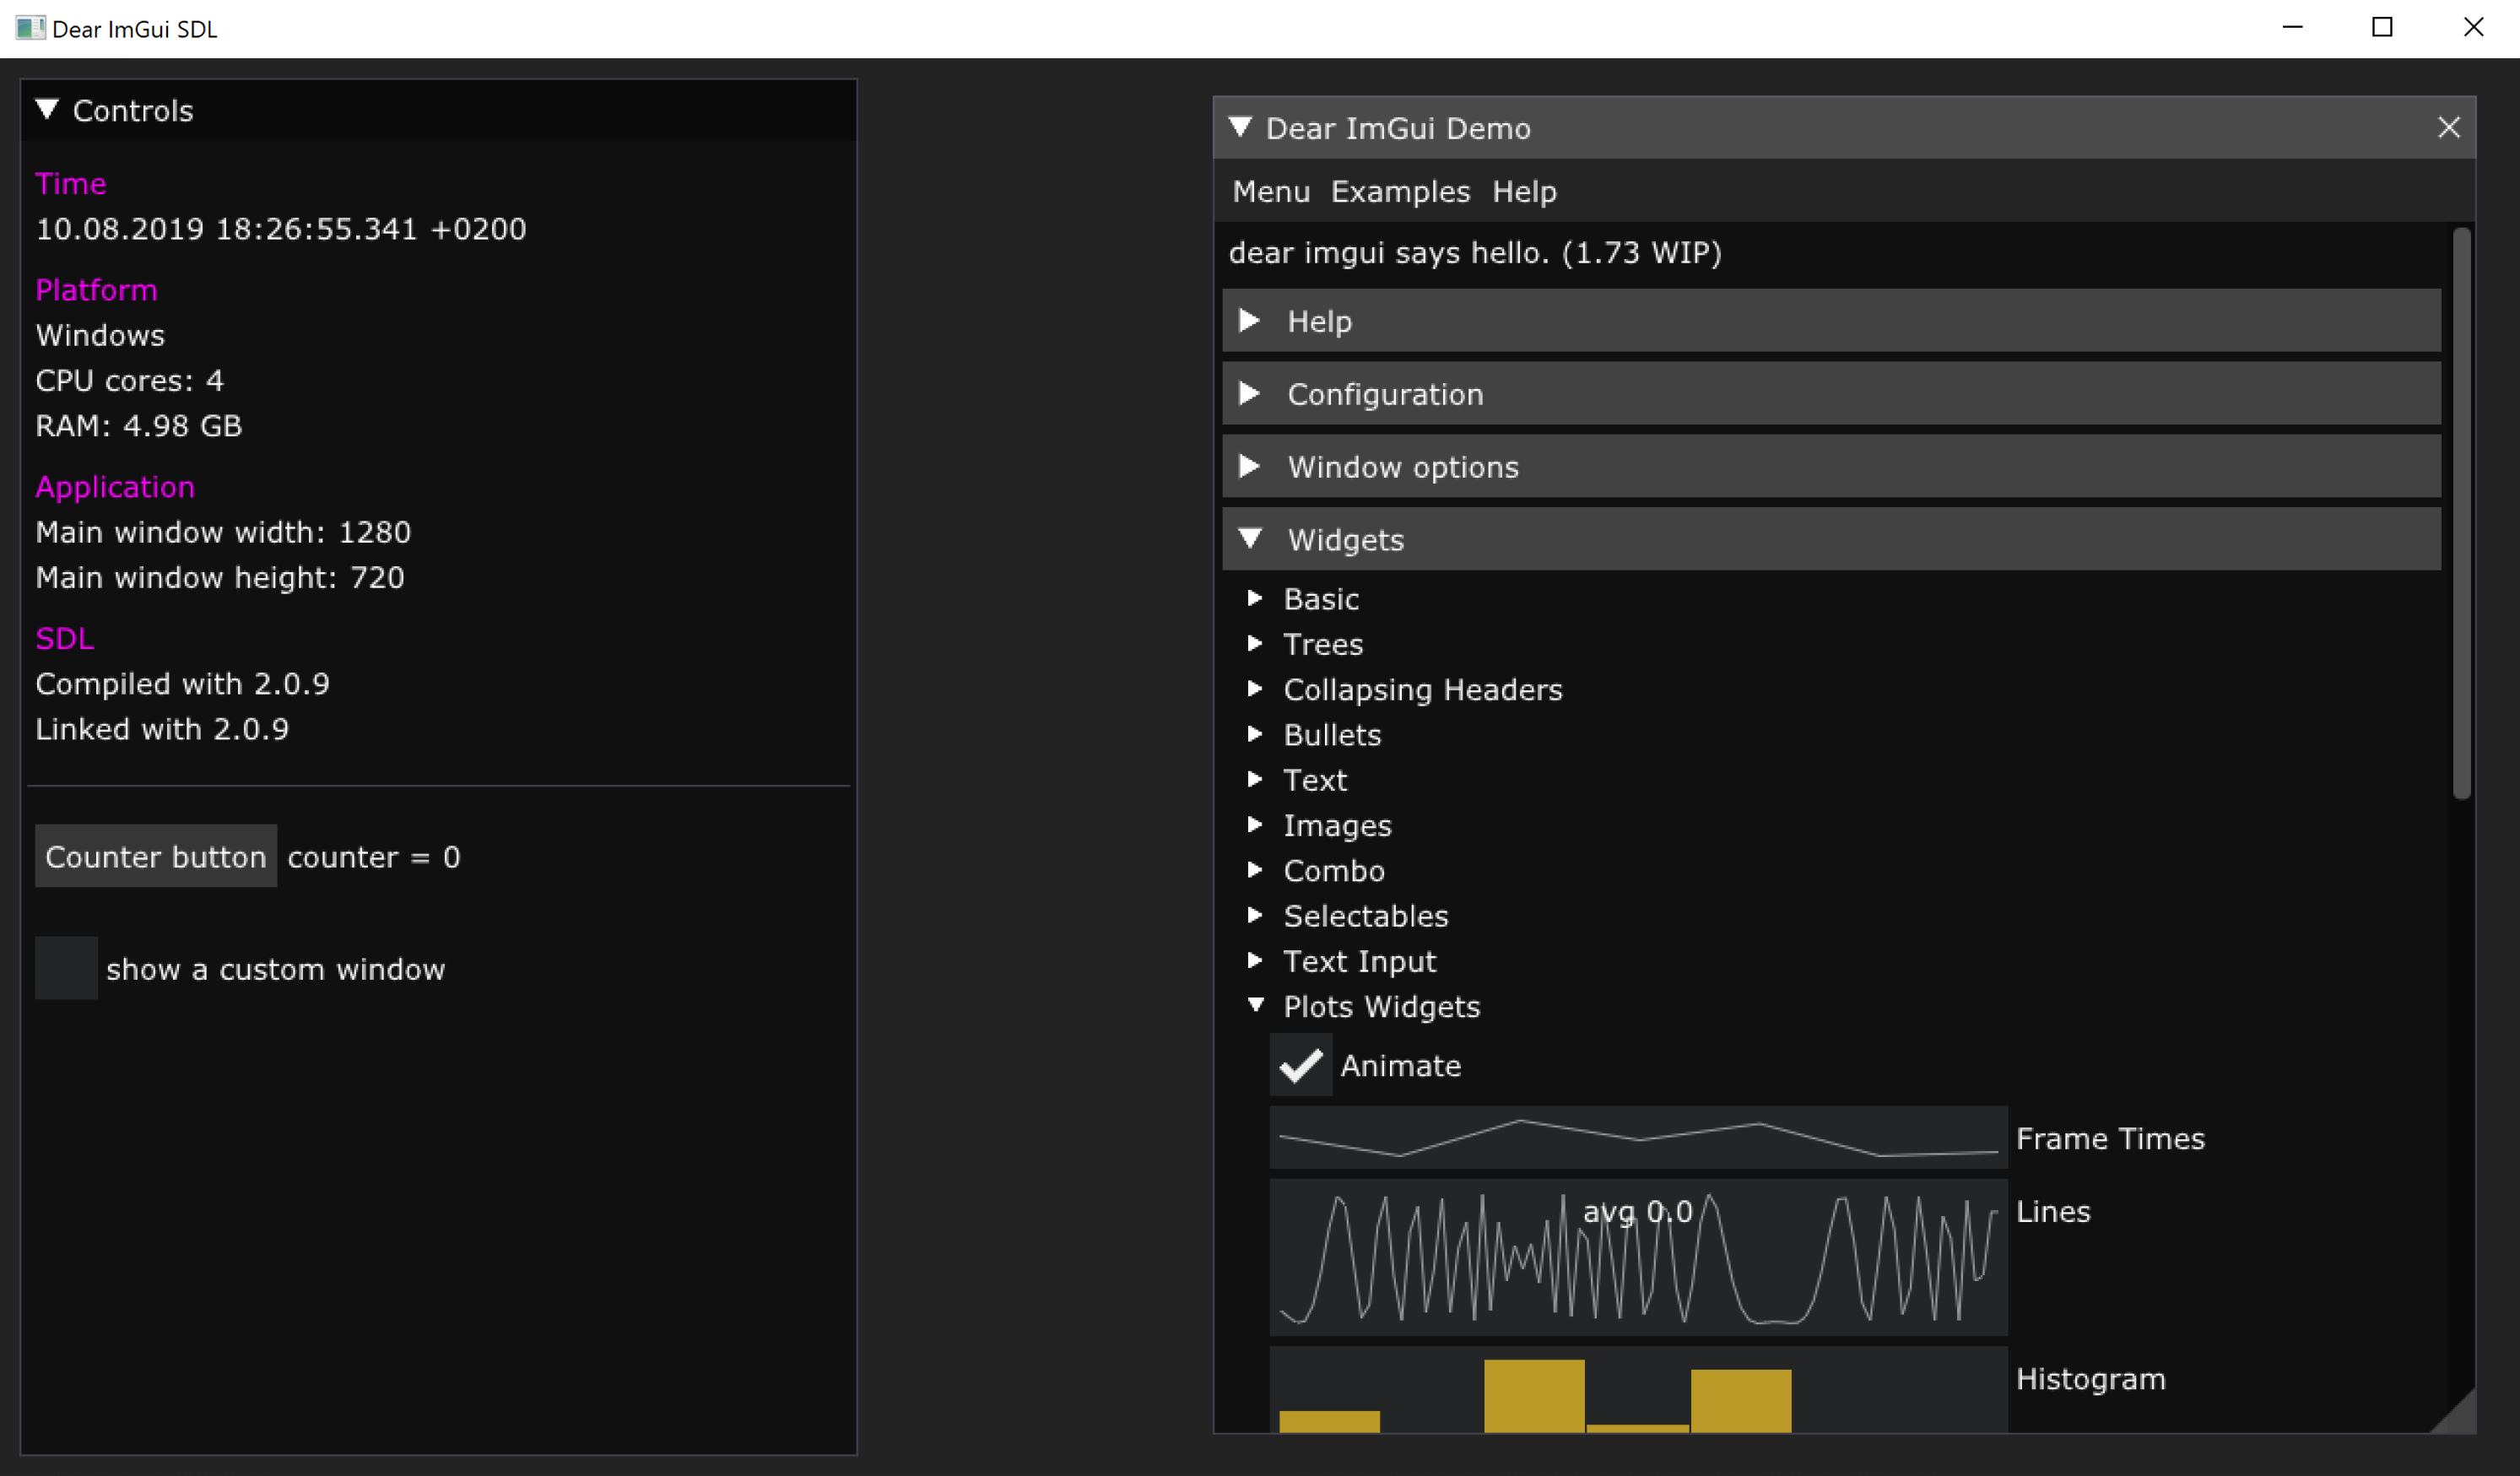Click Compiled with 2.0.9 text
The height and width of the screenshot is (1476, 2520).
click(183, 684)
